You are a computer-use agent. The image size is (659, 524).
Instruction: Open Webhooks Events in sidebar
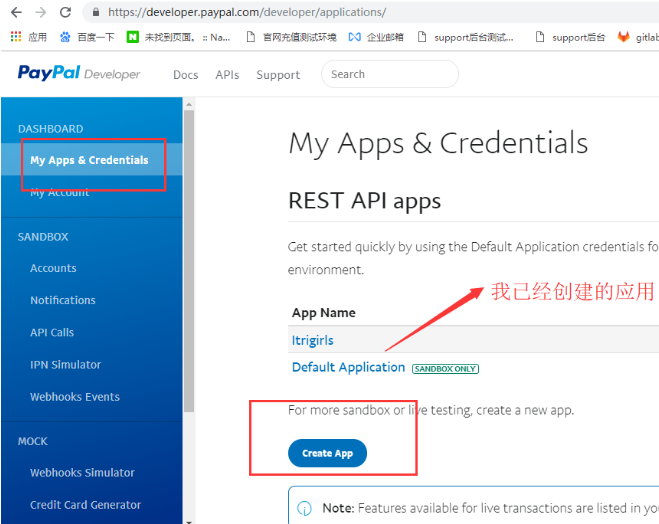(x=75, y=397)
